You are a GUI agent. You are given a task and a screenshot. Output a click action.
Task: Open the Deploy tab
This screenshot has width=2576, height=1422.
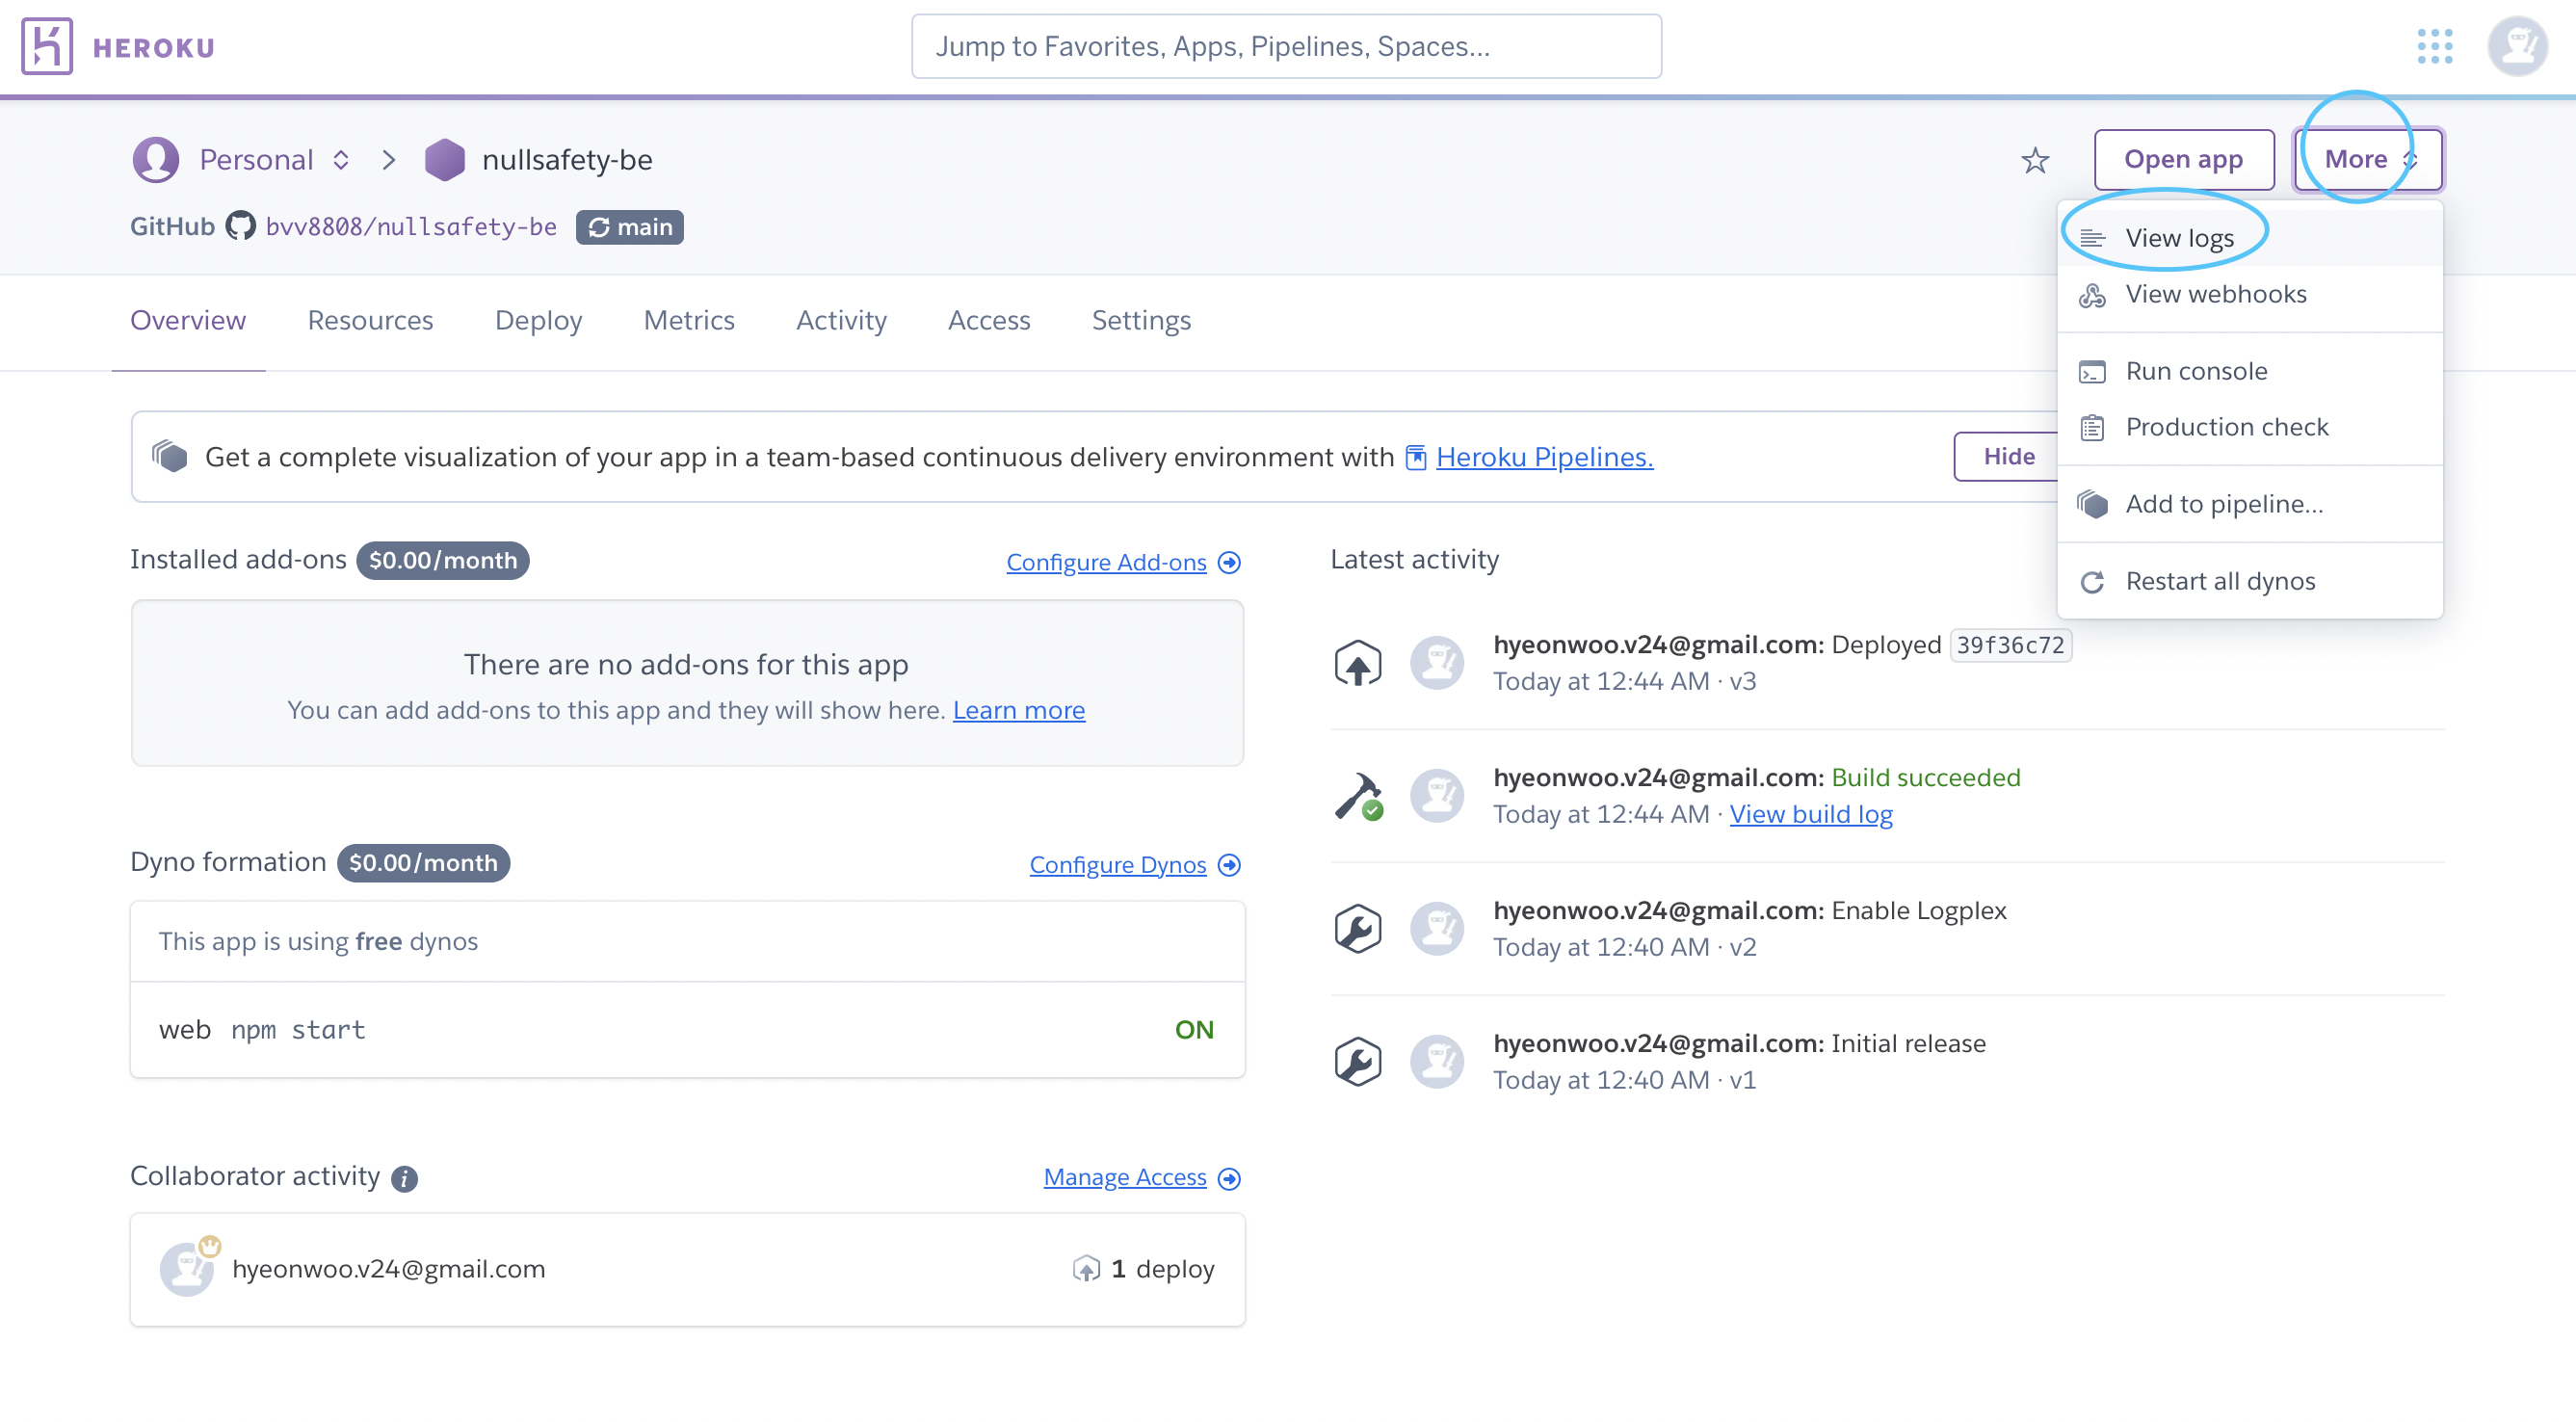(538, 320)
